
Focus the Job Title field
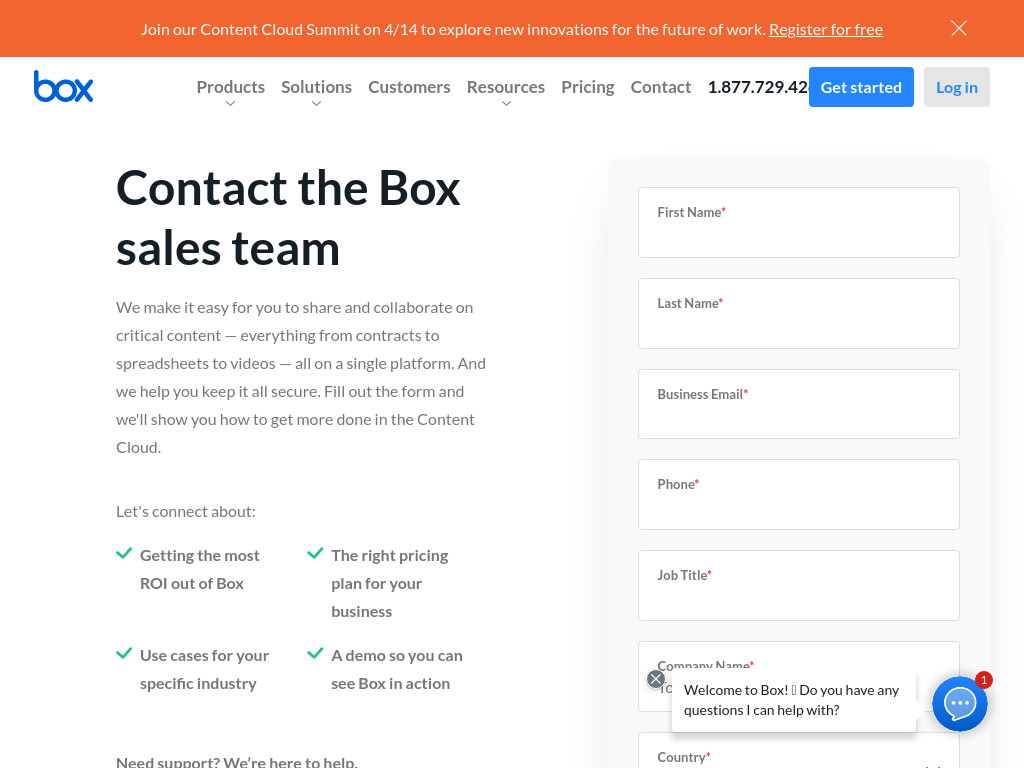(799, 585)
